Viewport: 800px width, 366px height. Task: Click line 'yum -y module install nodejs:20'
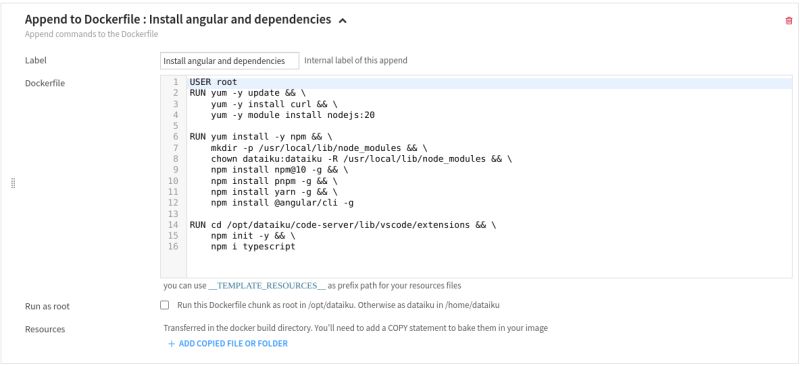coord(293,115)
